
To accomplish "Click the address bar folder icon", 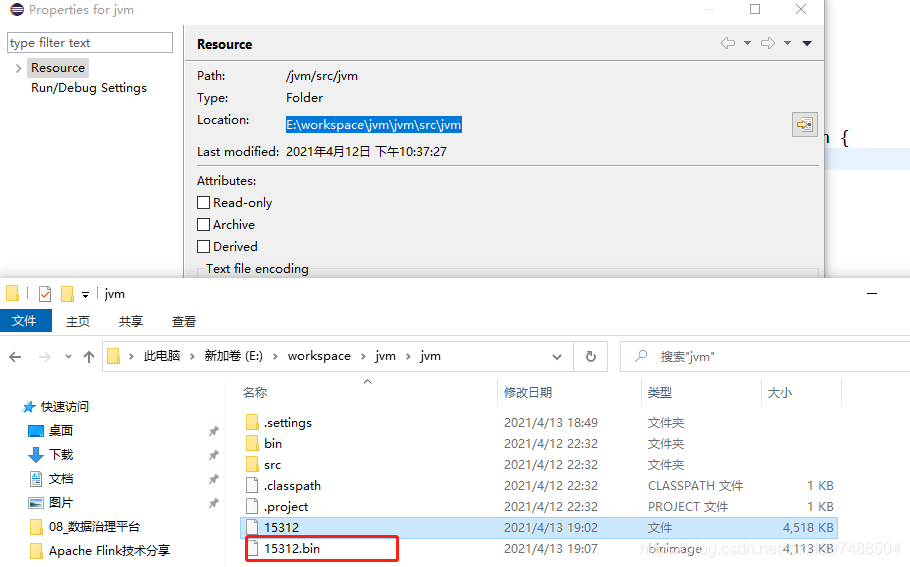I will [114, 356].
